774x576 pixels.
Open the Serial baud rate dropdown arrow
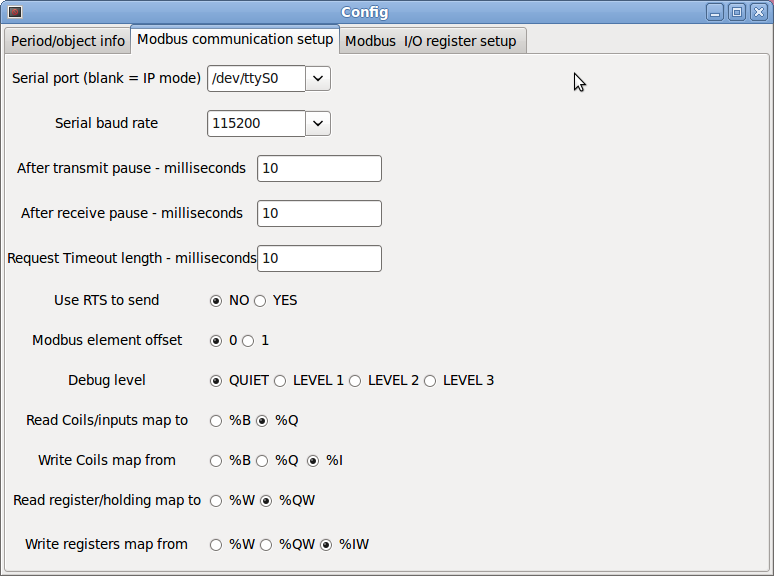[x=318, y=123]
